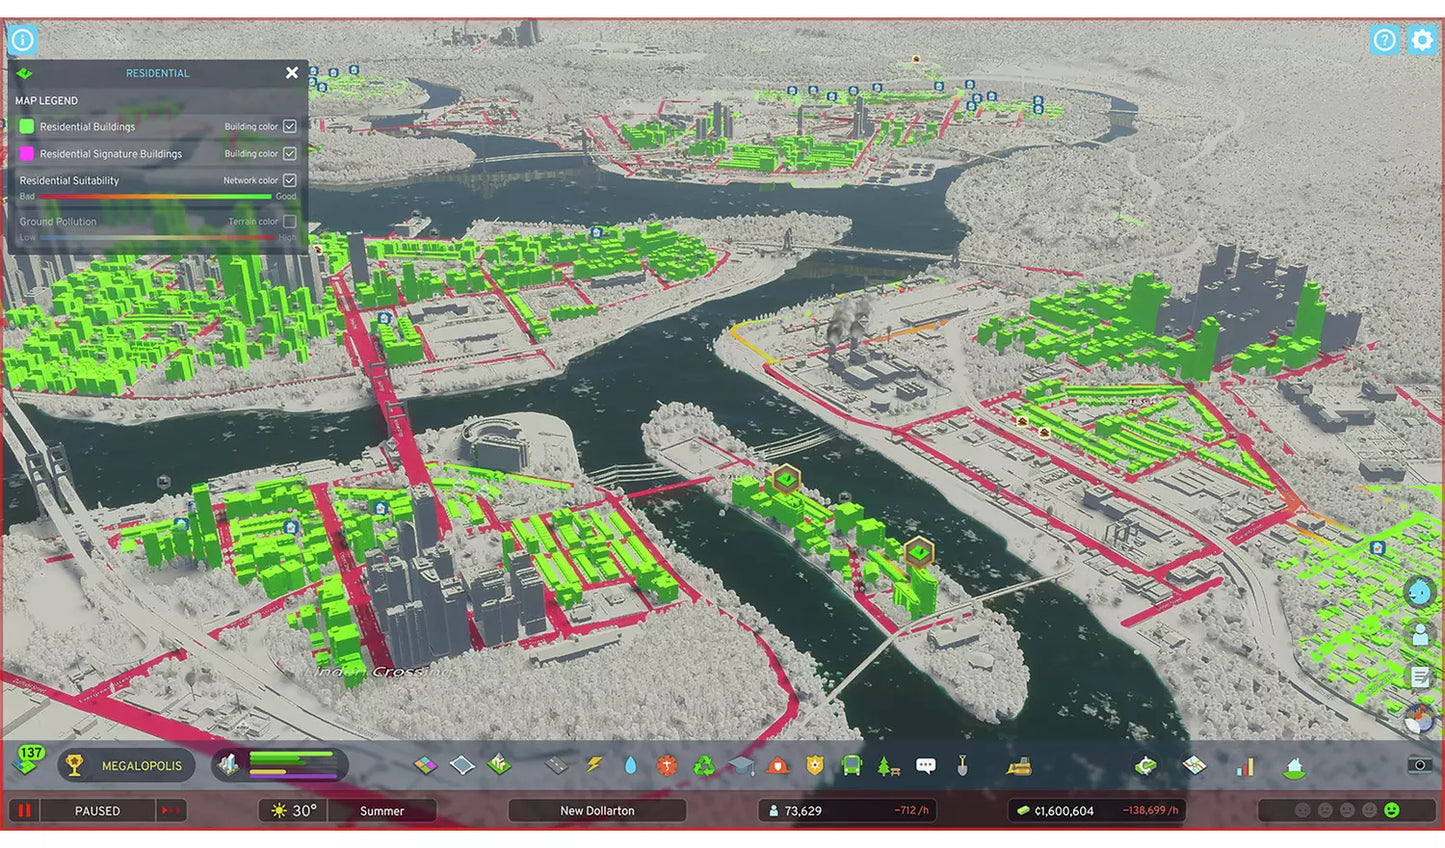Click the Residential Suitability gradient bar
The width and height of the screenshot is (1445, 848).
[155, 197]
